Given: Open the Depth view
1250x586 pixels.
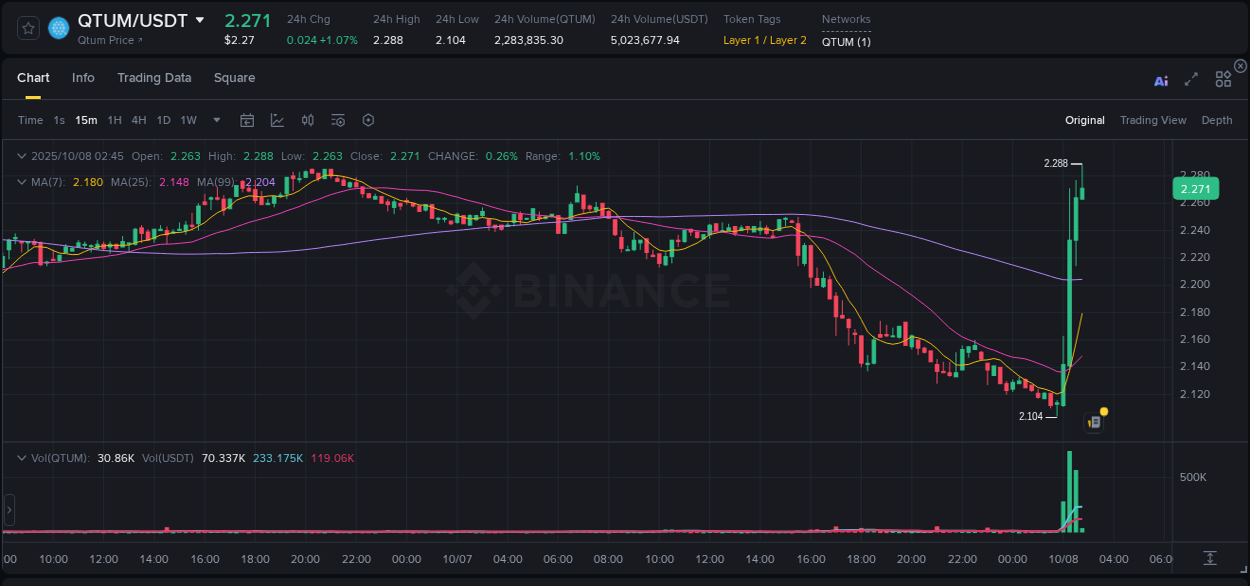Looking at the screenshot, I should pyautogui.click(x=1216, y=120).
